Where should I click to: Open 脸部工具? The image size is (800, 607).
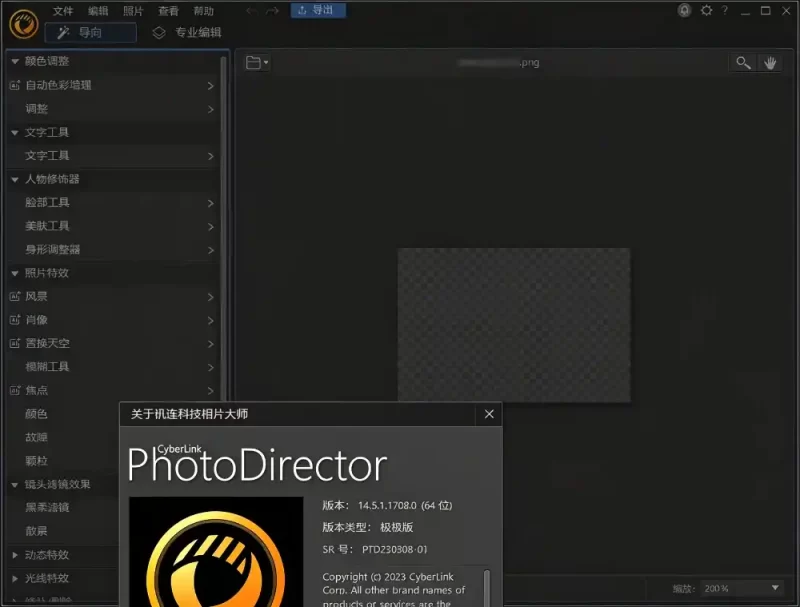pos(112,203)
